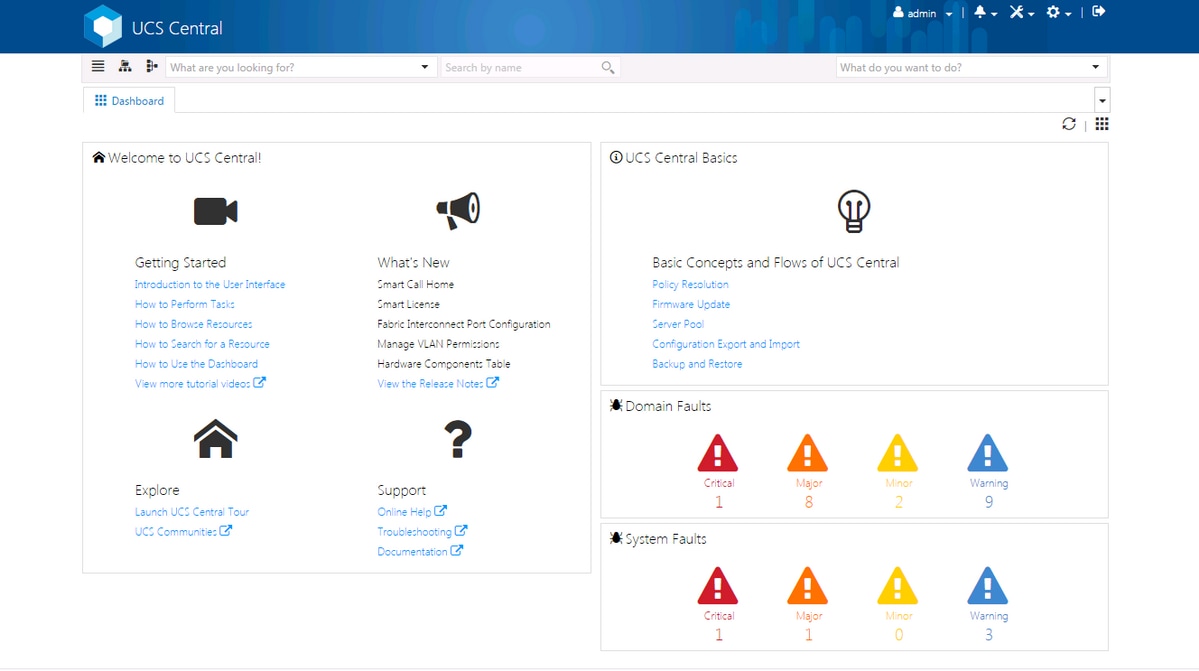Click Smart Call Home entry

click(x=415, y=284)
